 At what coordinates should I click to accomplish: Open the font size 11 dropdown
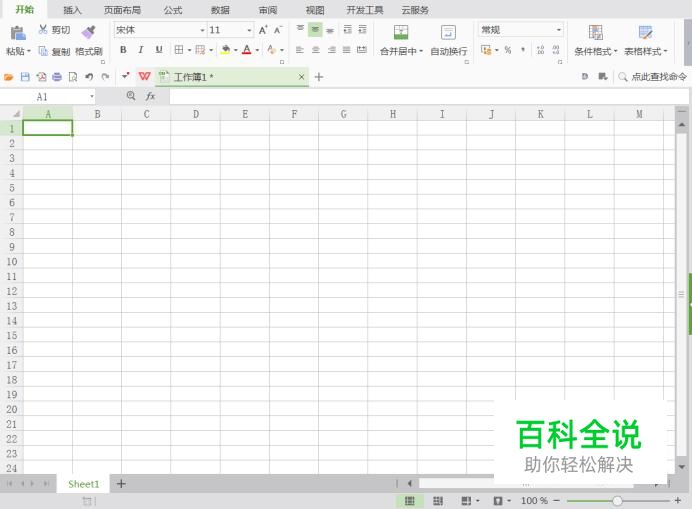[x=249, y=30]
